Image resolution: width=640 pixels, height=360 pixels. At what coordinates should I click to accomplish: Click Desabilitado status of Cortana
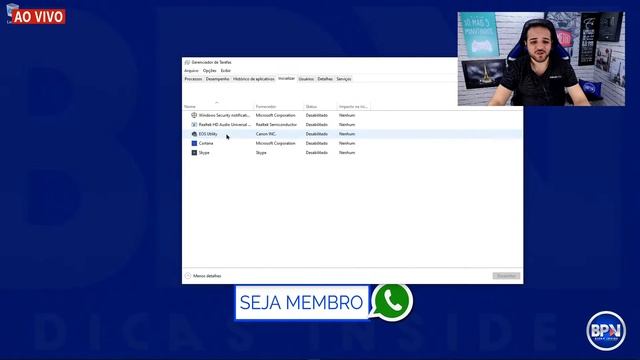317,143
